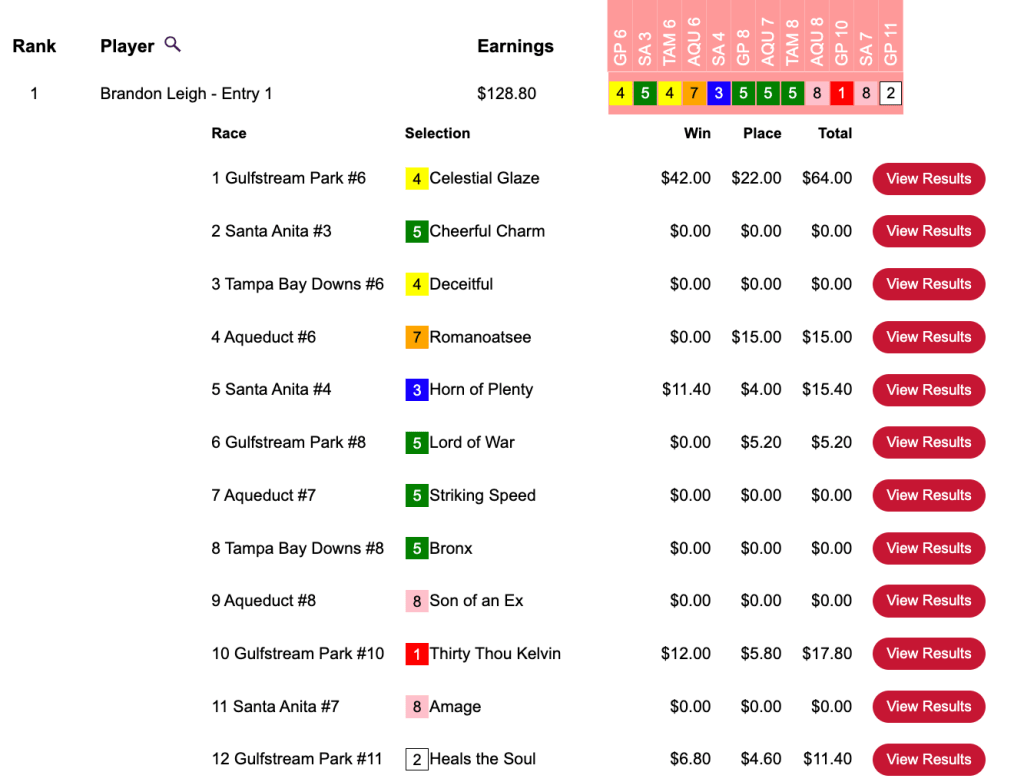Click red number 1 badge beside Thirty Thou Kelvin
This screenshot has height=782, width=1024.
tap(417, 654)
